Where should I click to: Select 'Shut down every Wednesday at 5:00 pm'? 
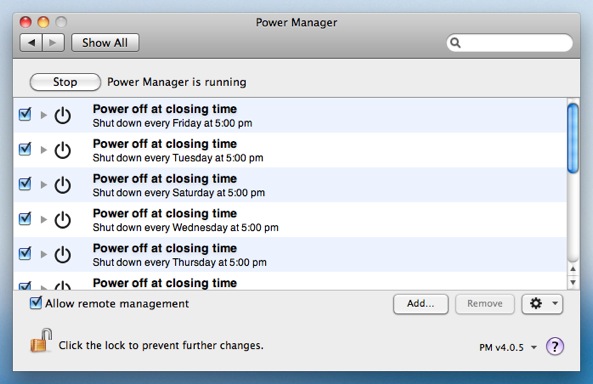point(186,228)
